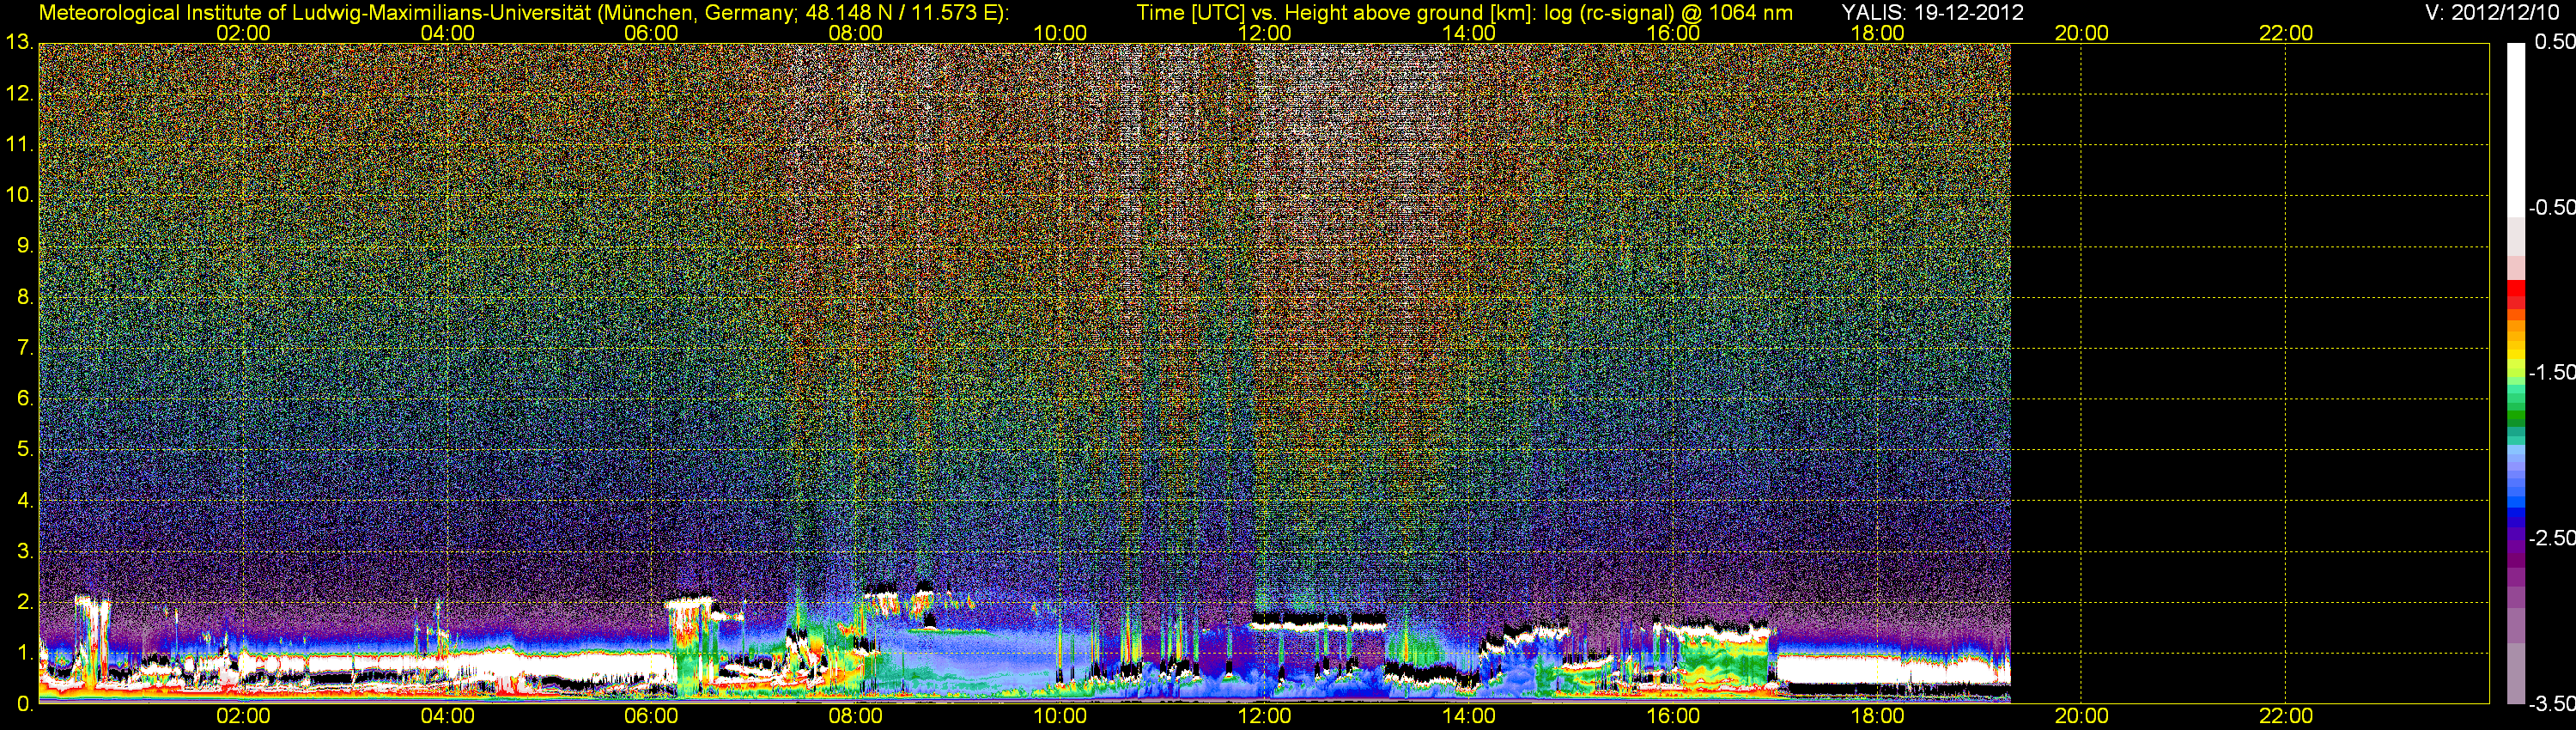Click the height axis label 10.

tap(19, 195)
